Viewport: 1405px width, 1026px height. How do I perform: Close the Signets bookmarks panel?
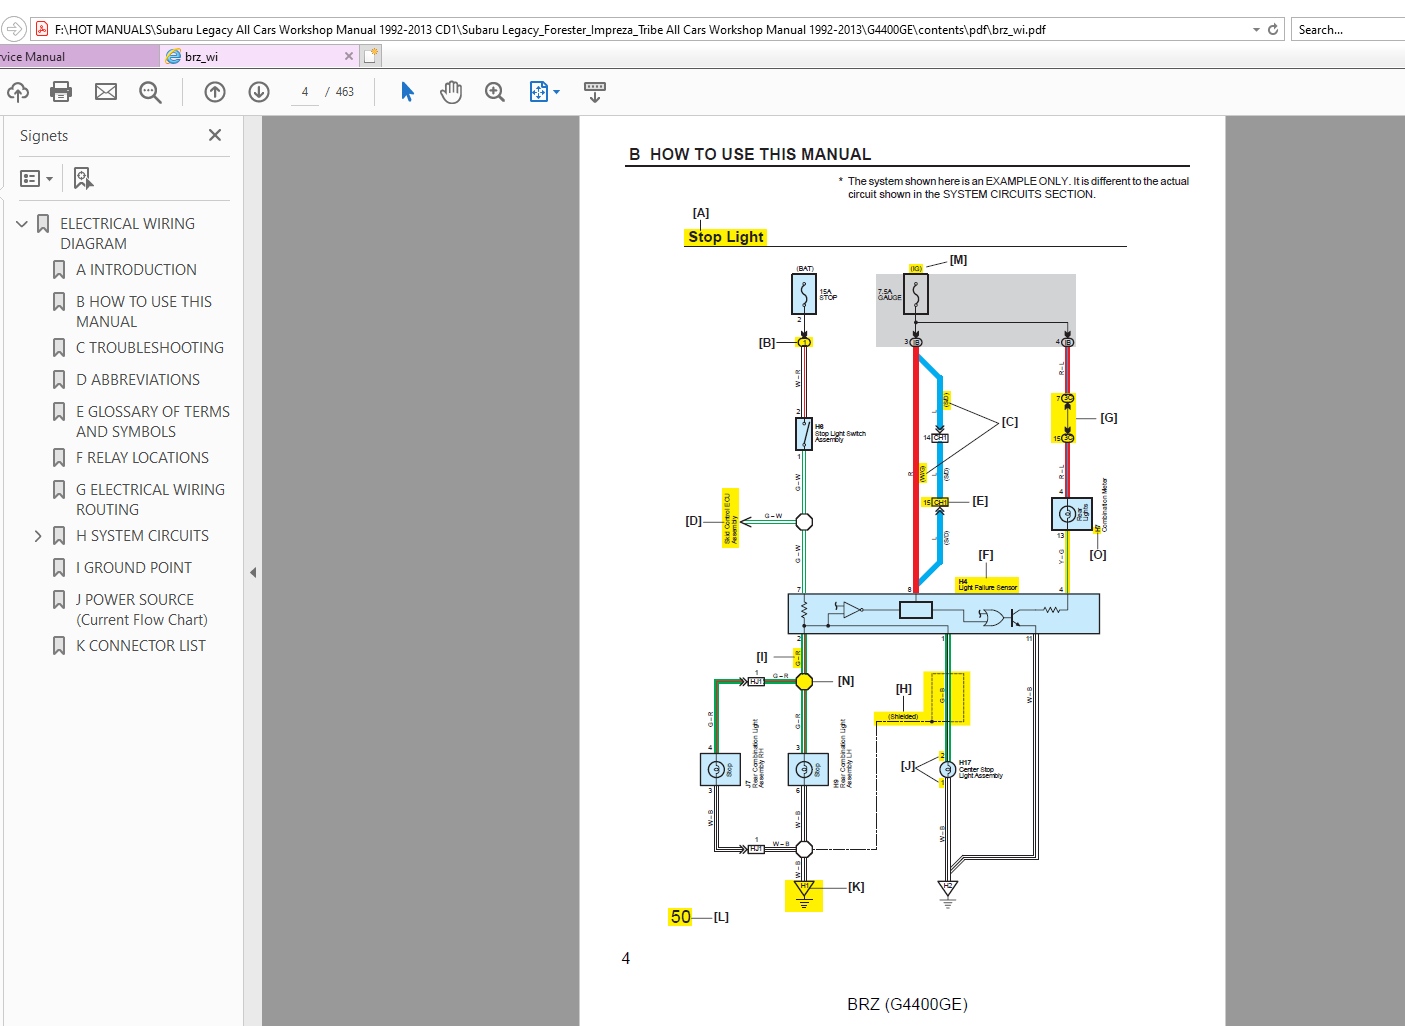(214, 135)
